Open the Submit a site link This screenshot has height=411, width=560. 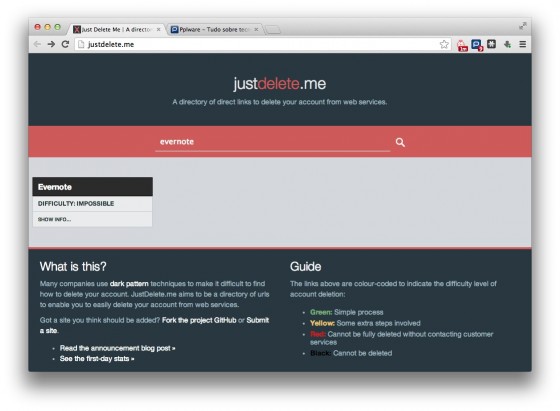tap(154, 325)
